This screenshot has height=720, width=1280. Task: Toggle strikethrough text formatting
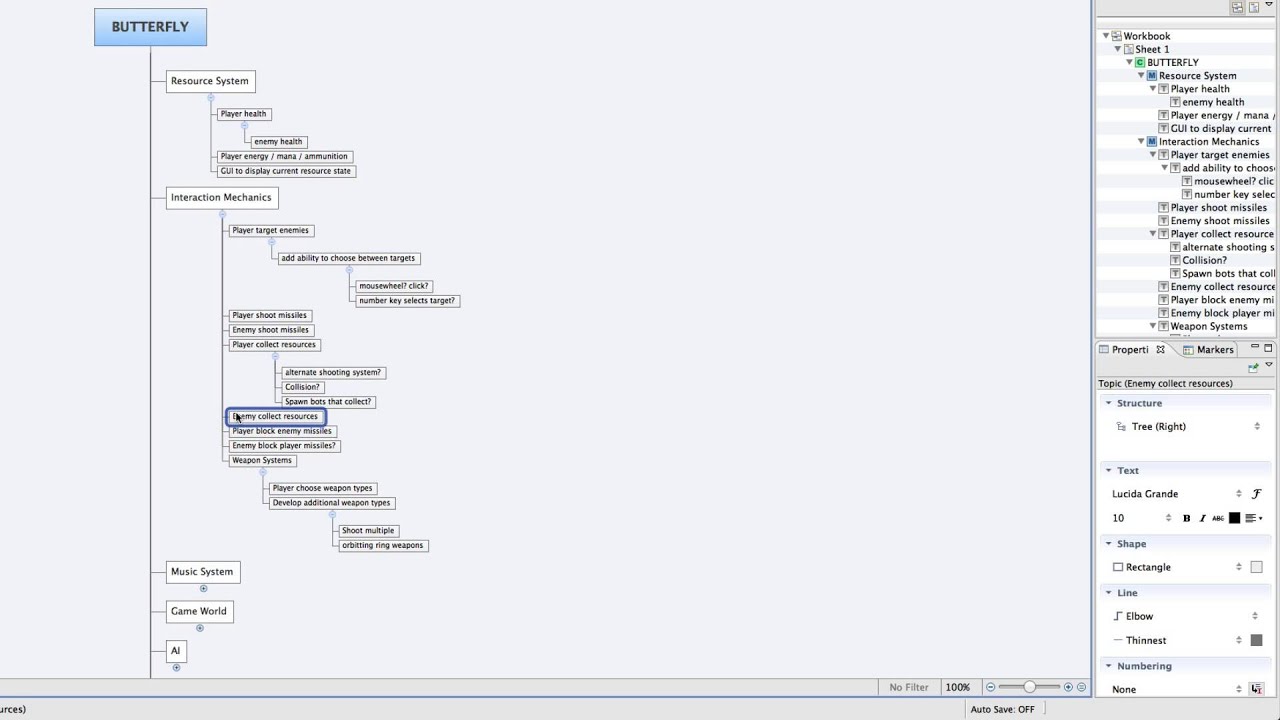point(1218,518)
